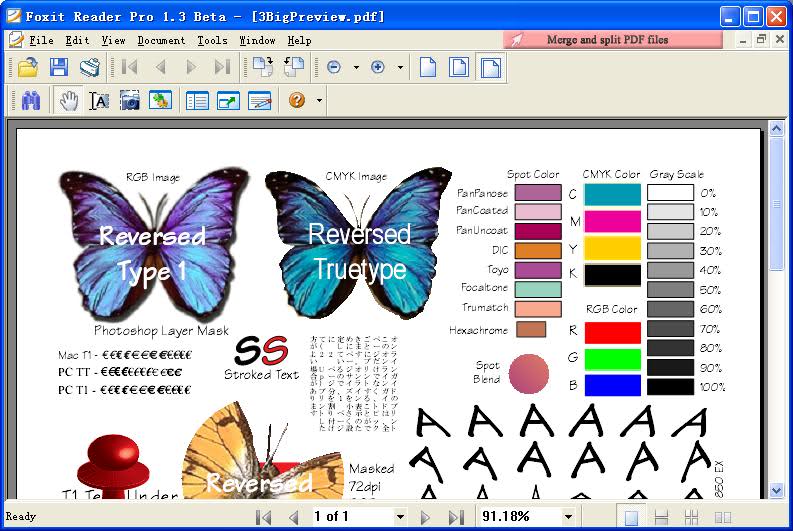793x531 pixels.
Task: Click the 91.18% zoom field
Action: (520, 517)
